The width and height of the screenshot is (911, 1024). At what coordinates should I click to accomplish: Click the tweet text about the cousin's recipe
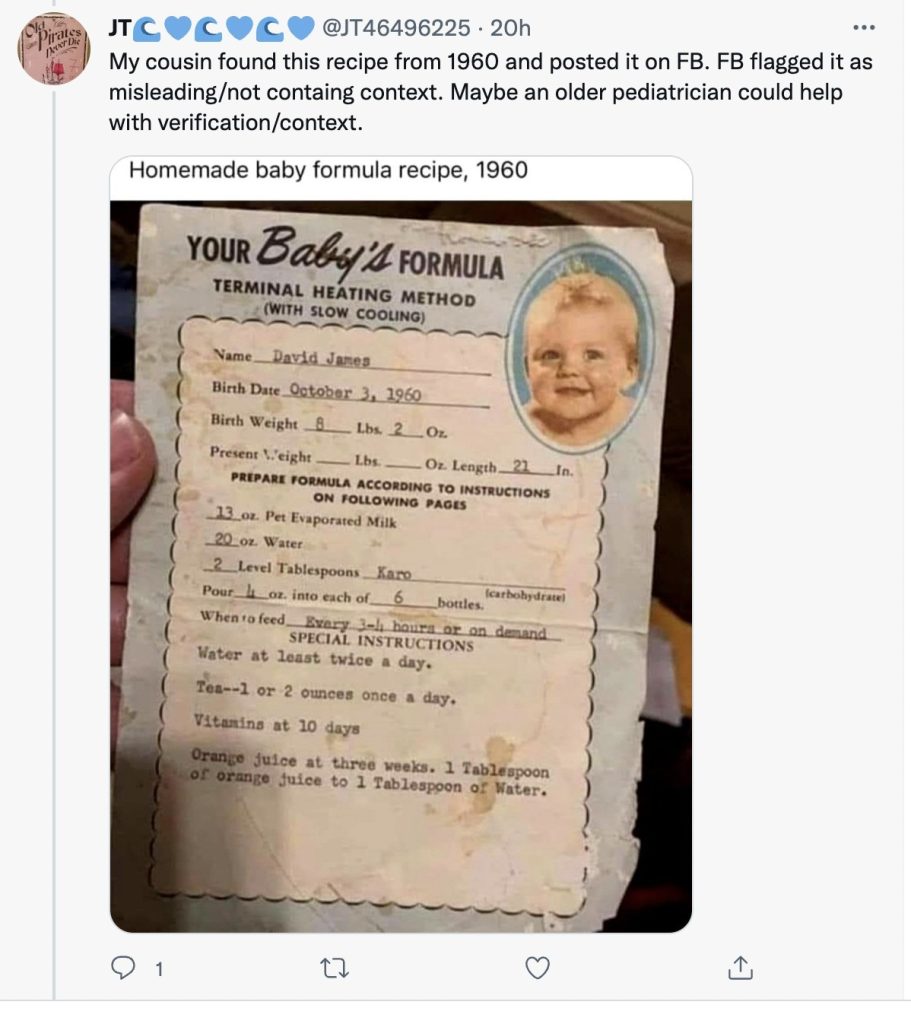490,92
